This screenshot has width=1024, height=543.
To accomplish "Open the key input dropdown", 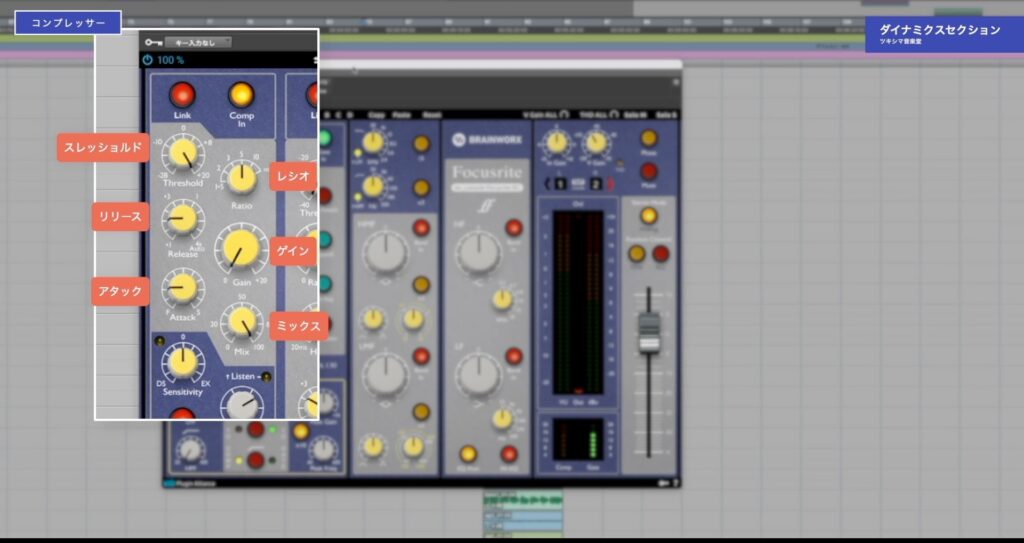I will pyautogui.click(x=198, y=42).
